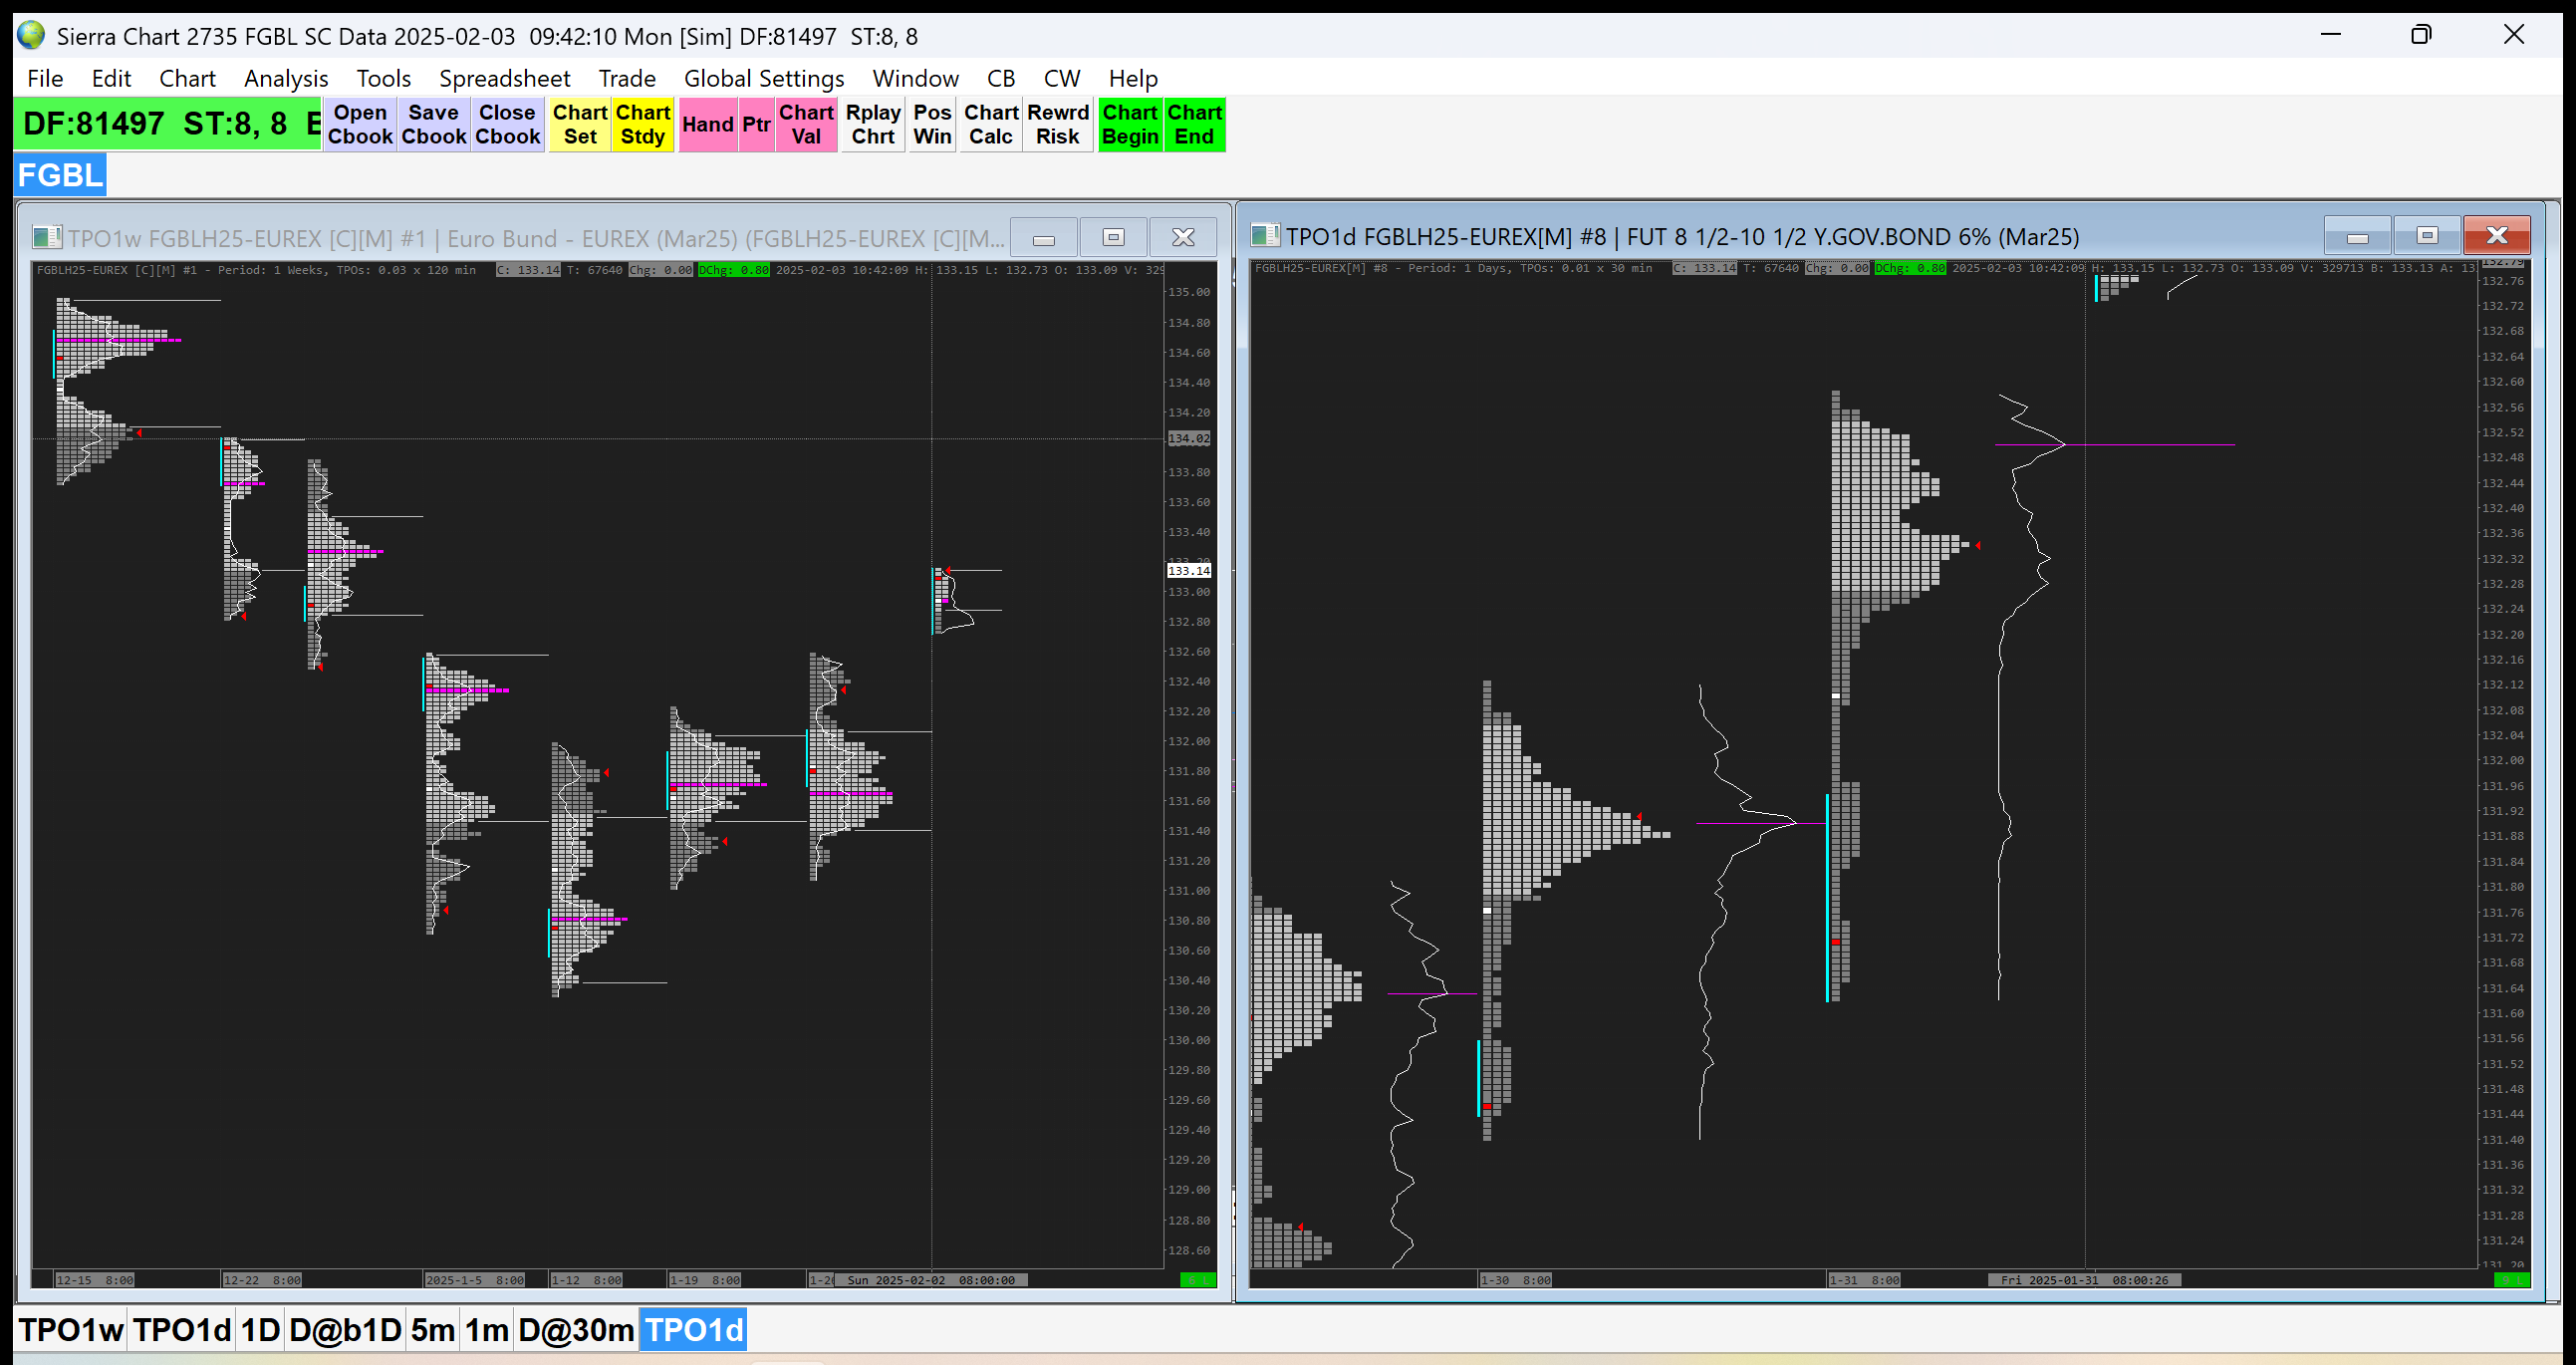The width and height of the screenshot is (2576, 1365).
Task: Click the Chart Val pink button
Action: tap(806, 124)
